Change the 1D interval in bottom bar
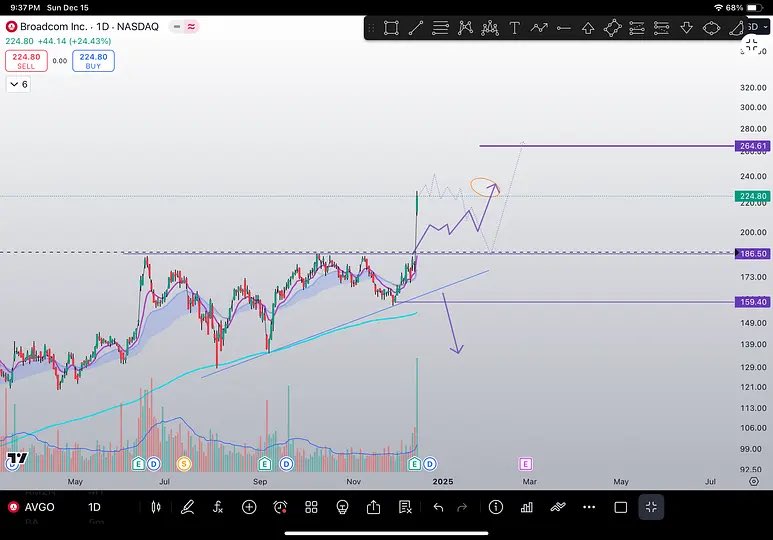The height and width of the screenshot is (540, 773). [94, 507]
